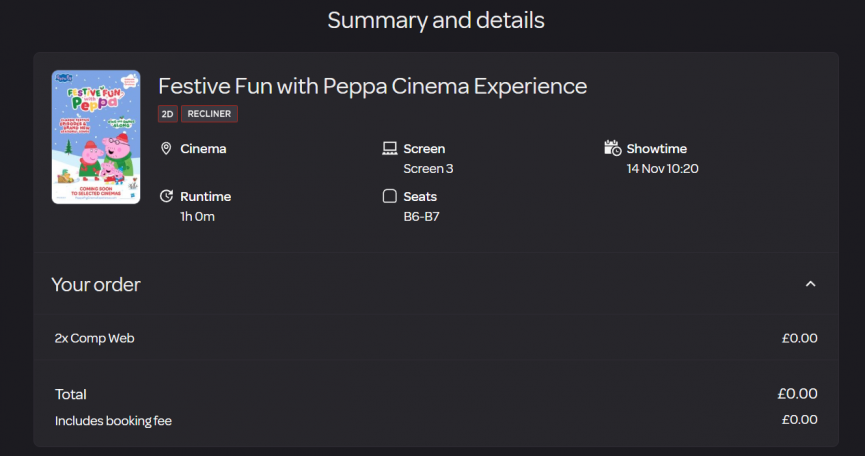
Task: Select the Screen 3 value
Action: [x=428, y=169]
